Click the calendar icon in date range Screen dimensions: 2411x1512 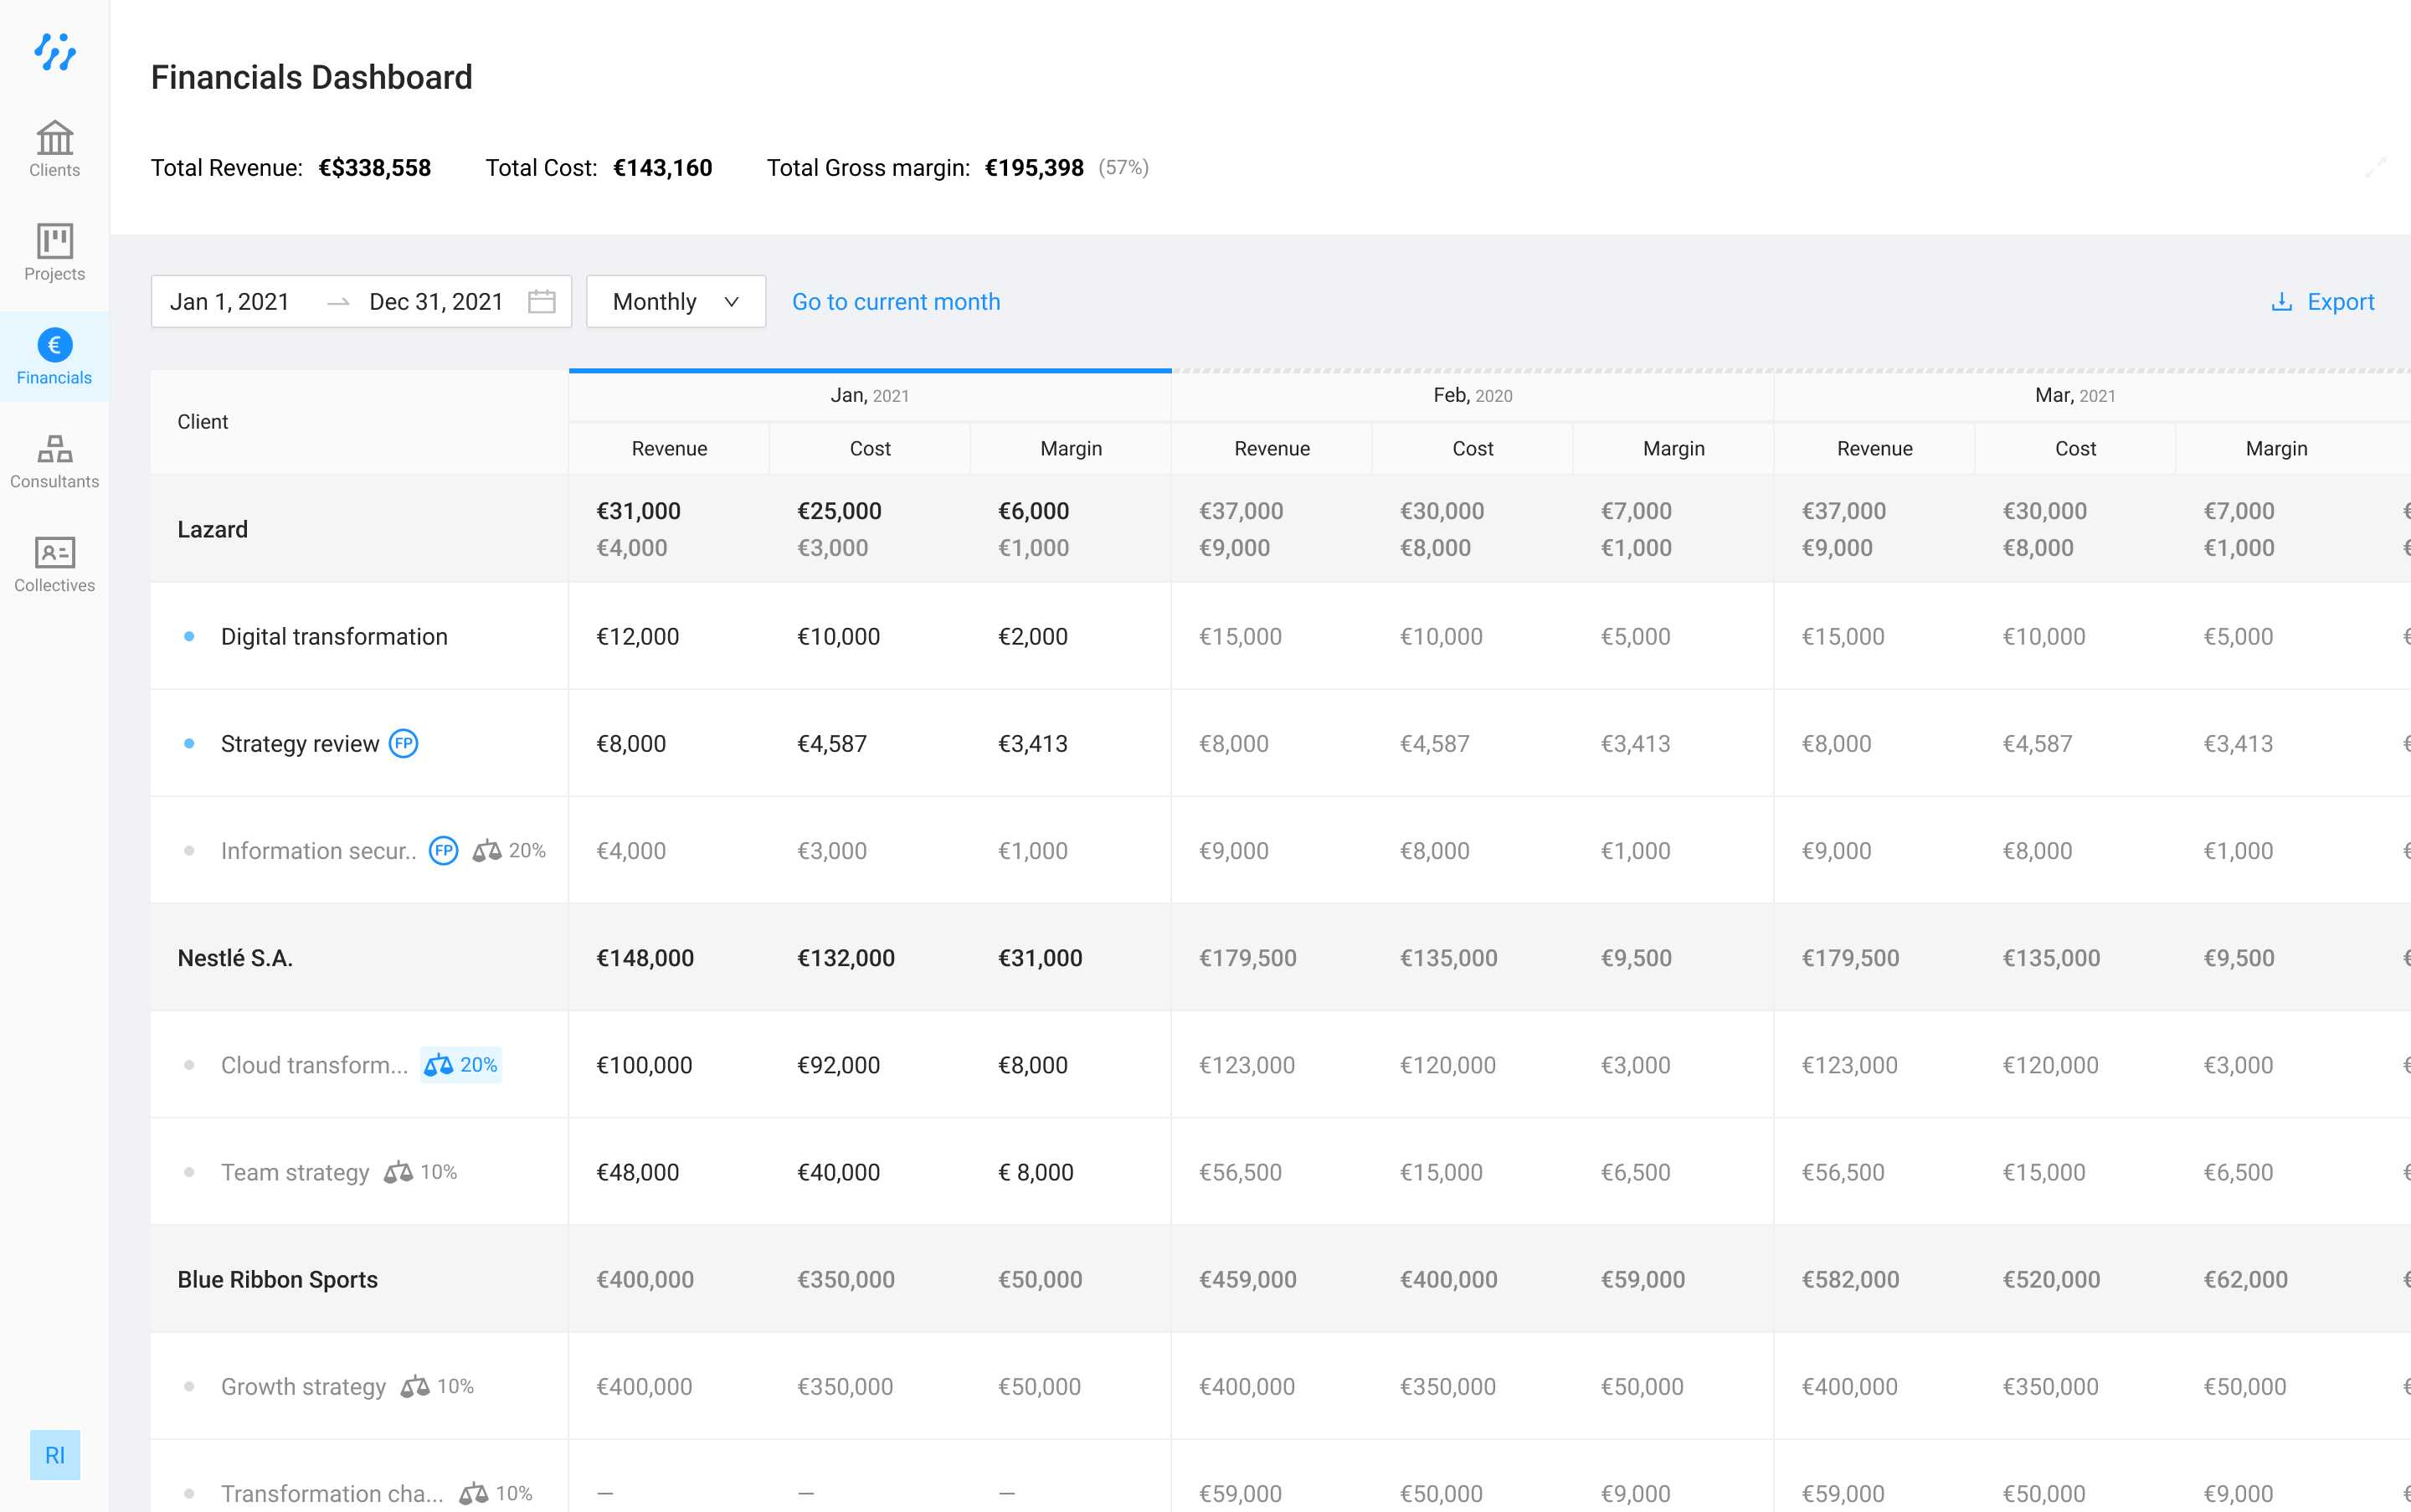click(x=541, y=302)
